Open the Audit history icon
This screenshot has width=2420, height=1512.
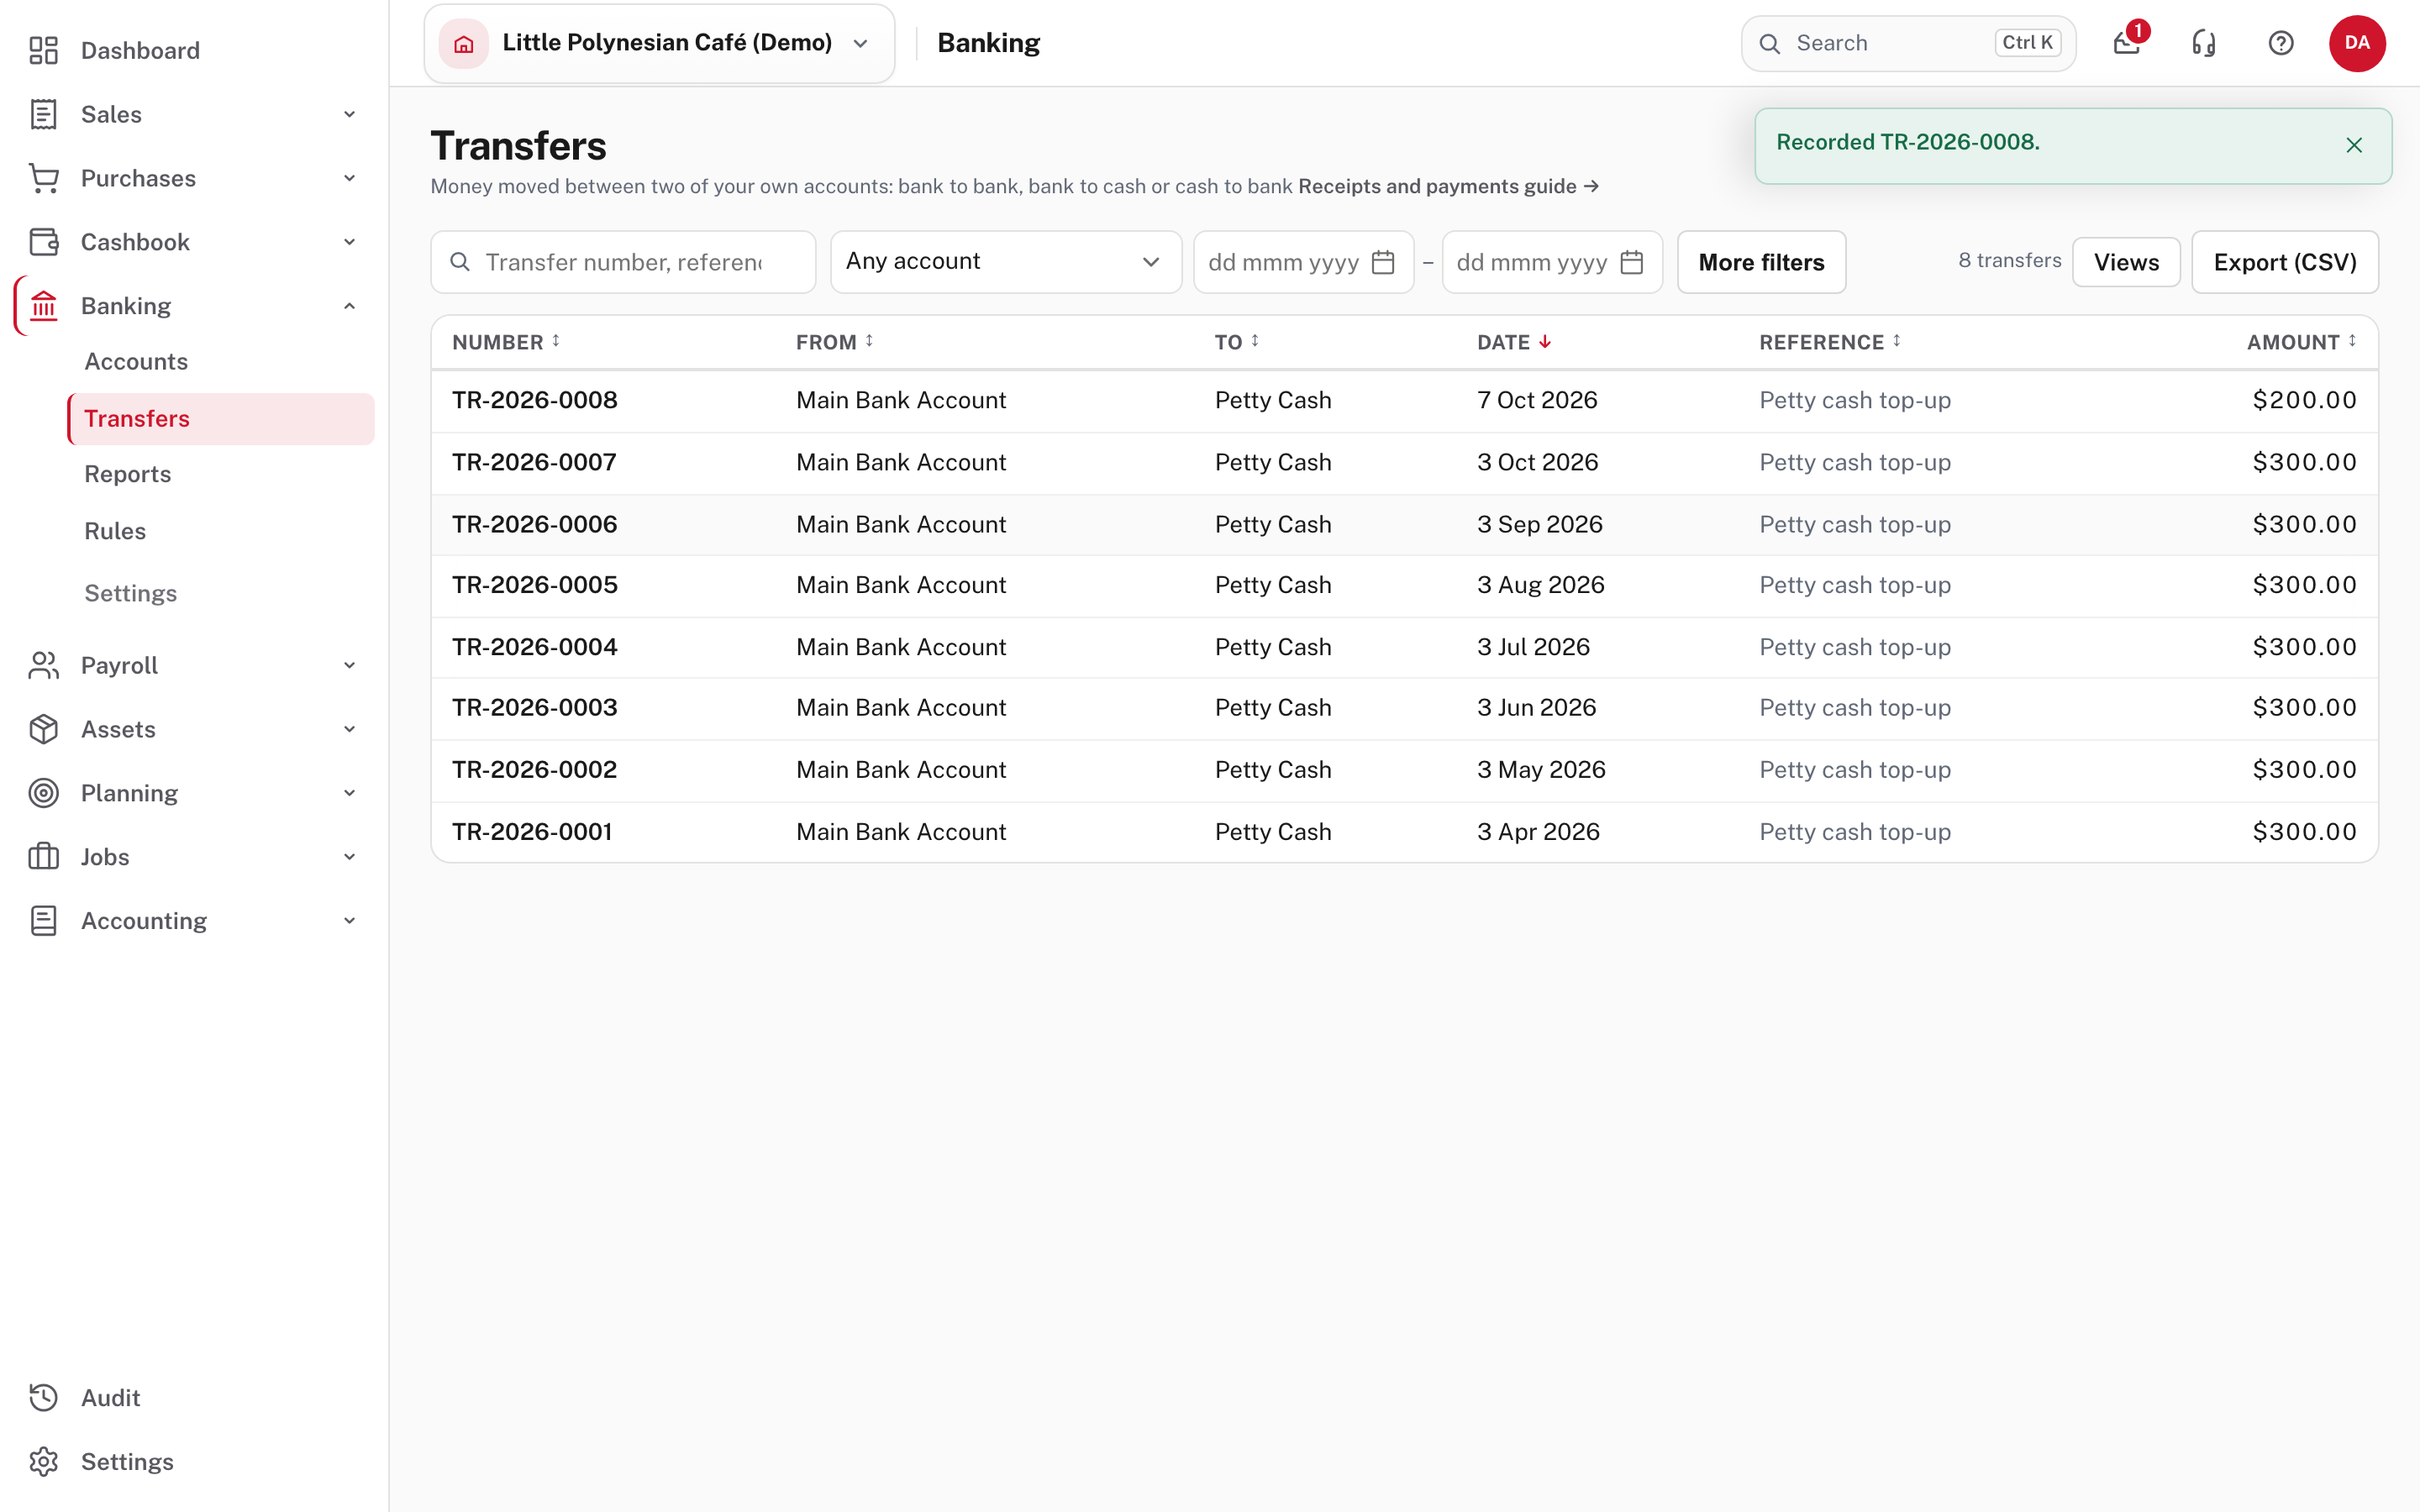click(43, 1398)
